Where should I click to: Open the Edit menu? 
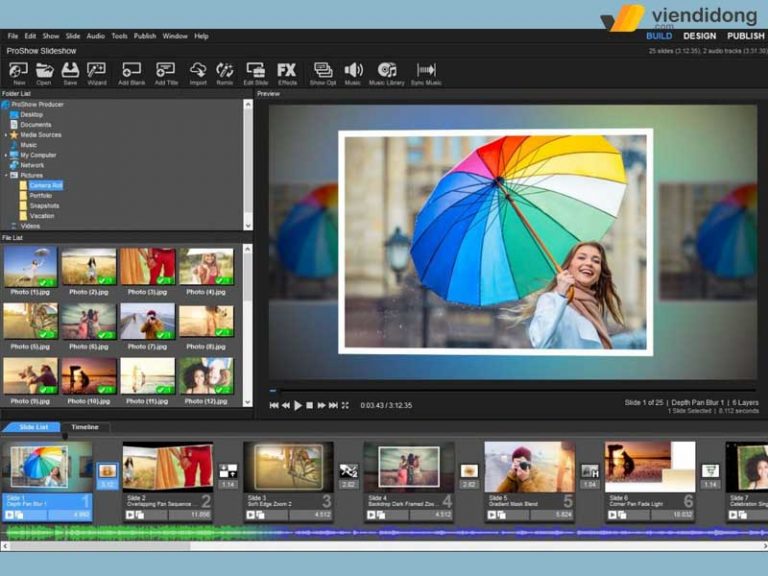point(30,36)
